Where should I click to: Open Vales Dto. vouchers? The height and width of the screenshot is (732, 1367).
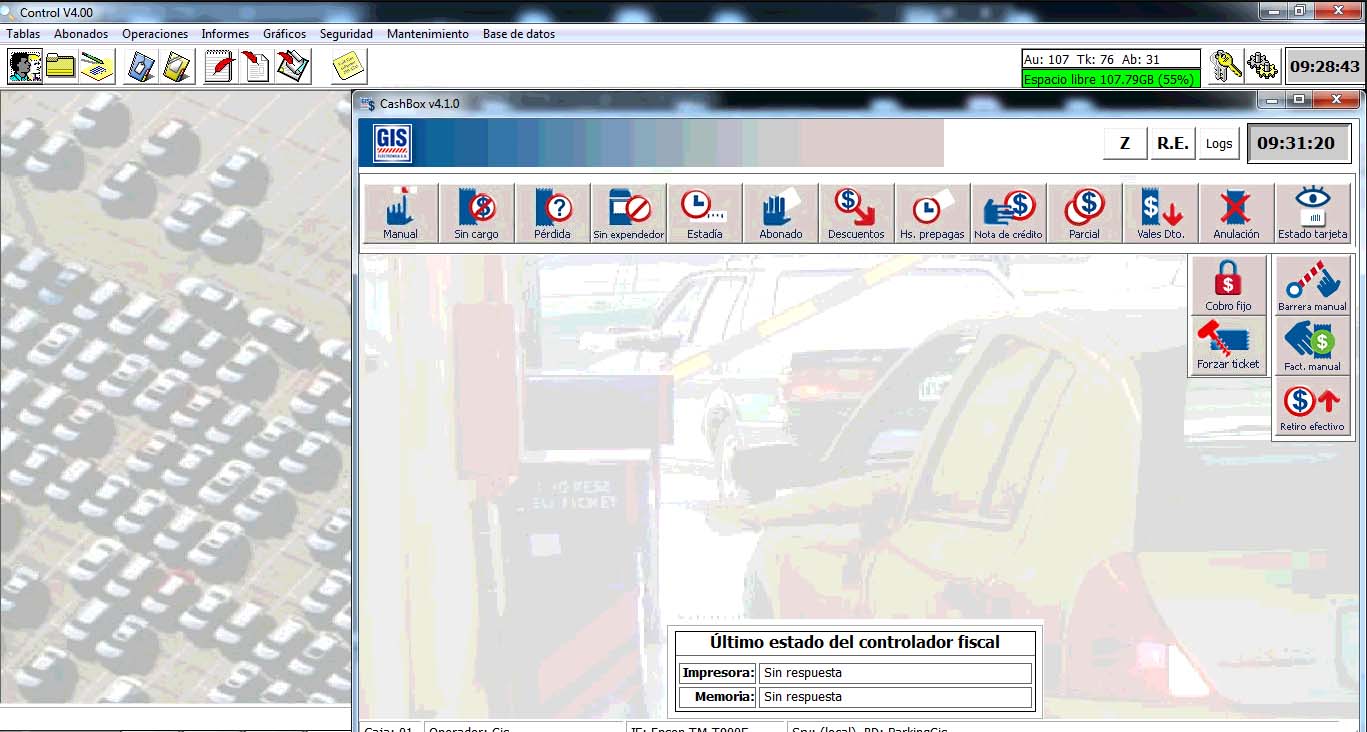click(x=1161, y=213)
